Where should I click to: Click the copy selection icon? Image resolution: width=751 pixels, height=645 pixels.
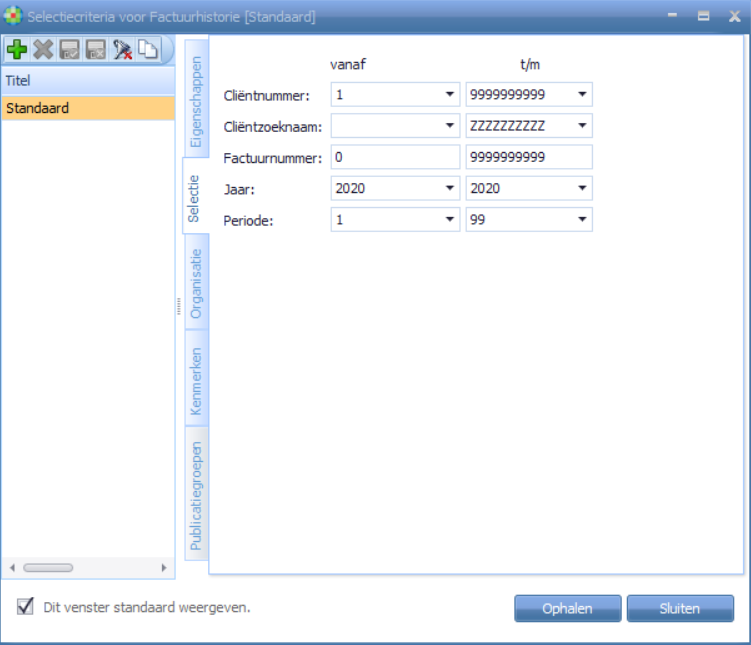tap(147, 50)
